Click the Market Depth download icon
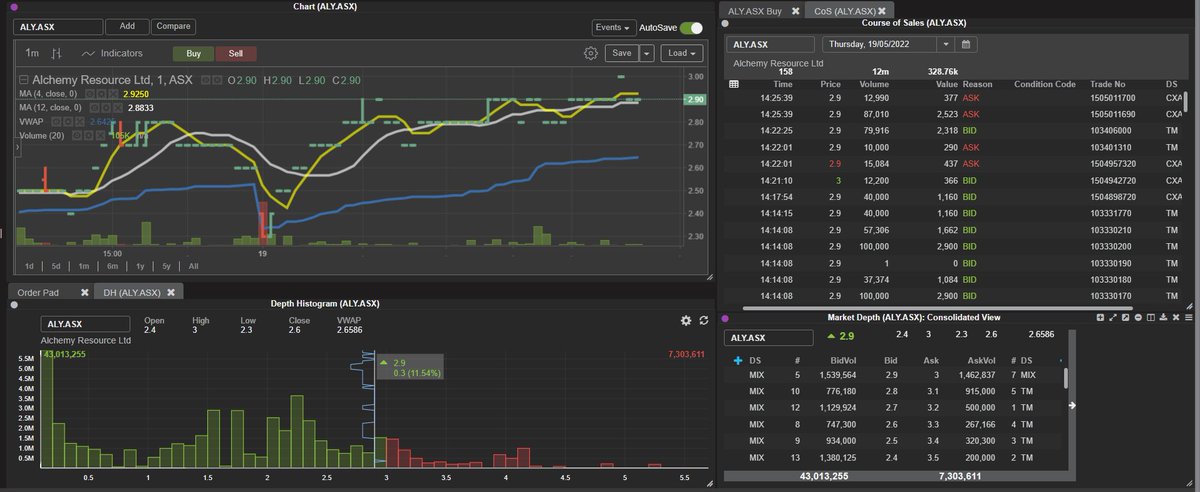 1163,317
